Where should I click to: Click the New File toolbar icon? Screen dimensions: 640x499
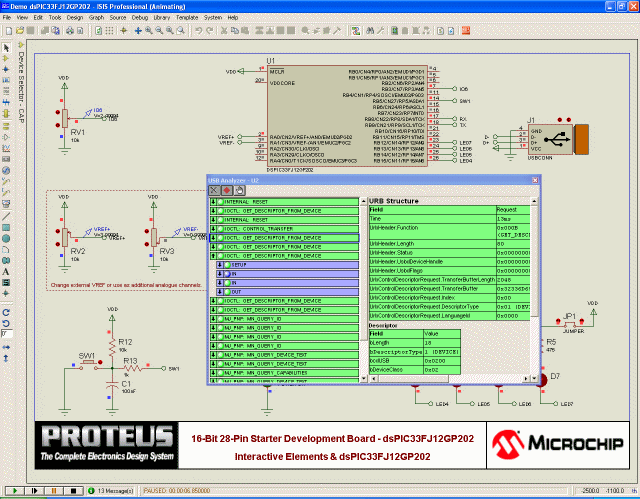coord(7,31)
